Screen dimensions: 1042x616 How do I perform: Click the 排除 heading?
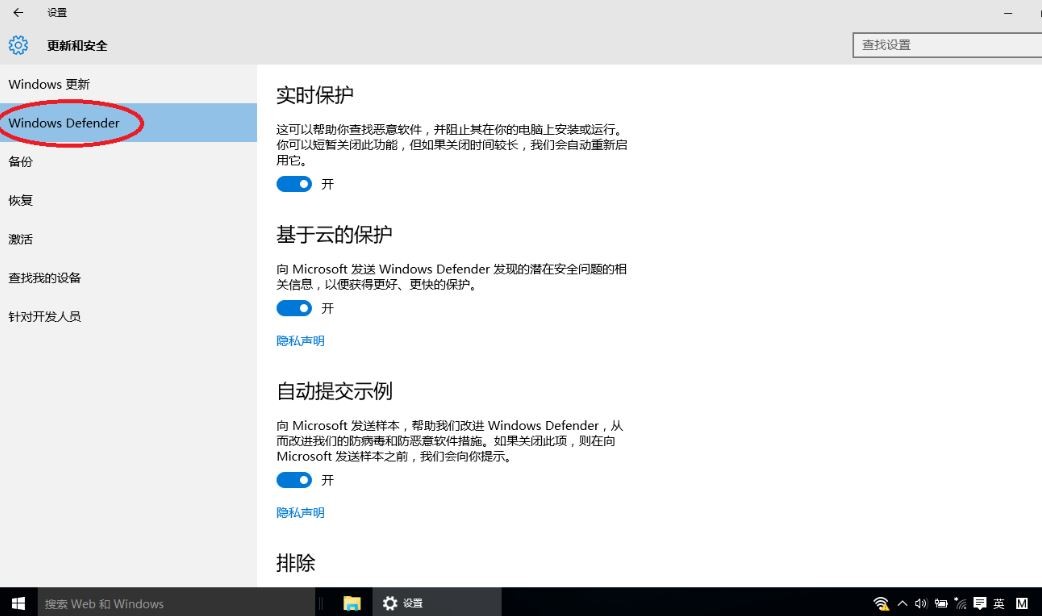pyautogui.click(x=296, y=563)
